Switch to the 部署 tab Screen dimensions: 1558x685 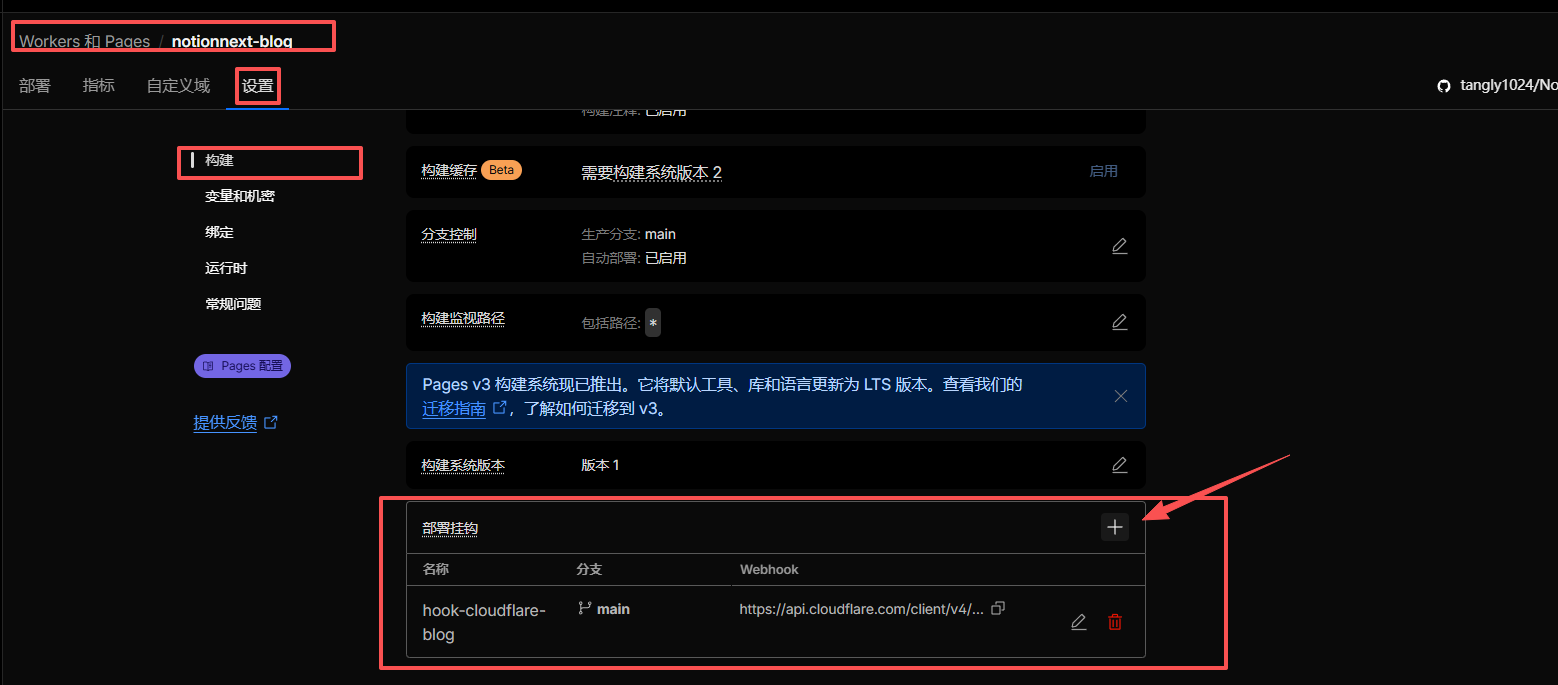35,86
